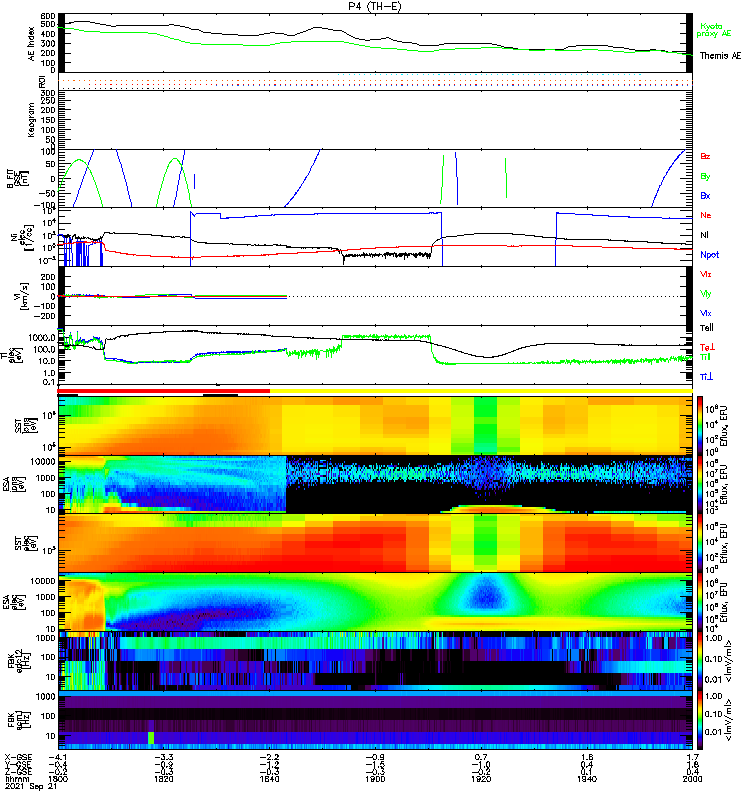Click the black parallel Te legend label
Image resolution: width=750 pixels, height=800 pixels.
(x=706, y=328)
